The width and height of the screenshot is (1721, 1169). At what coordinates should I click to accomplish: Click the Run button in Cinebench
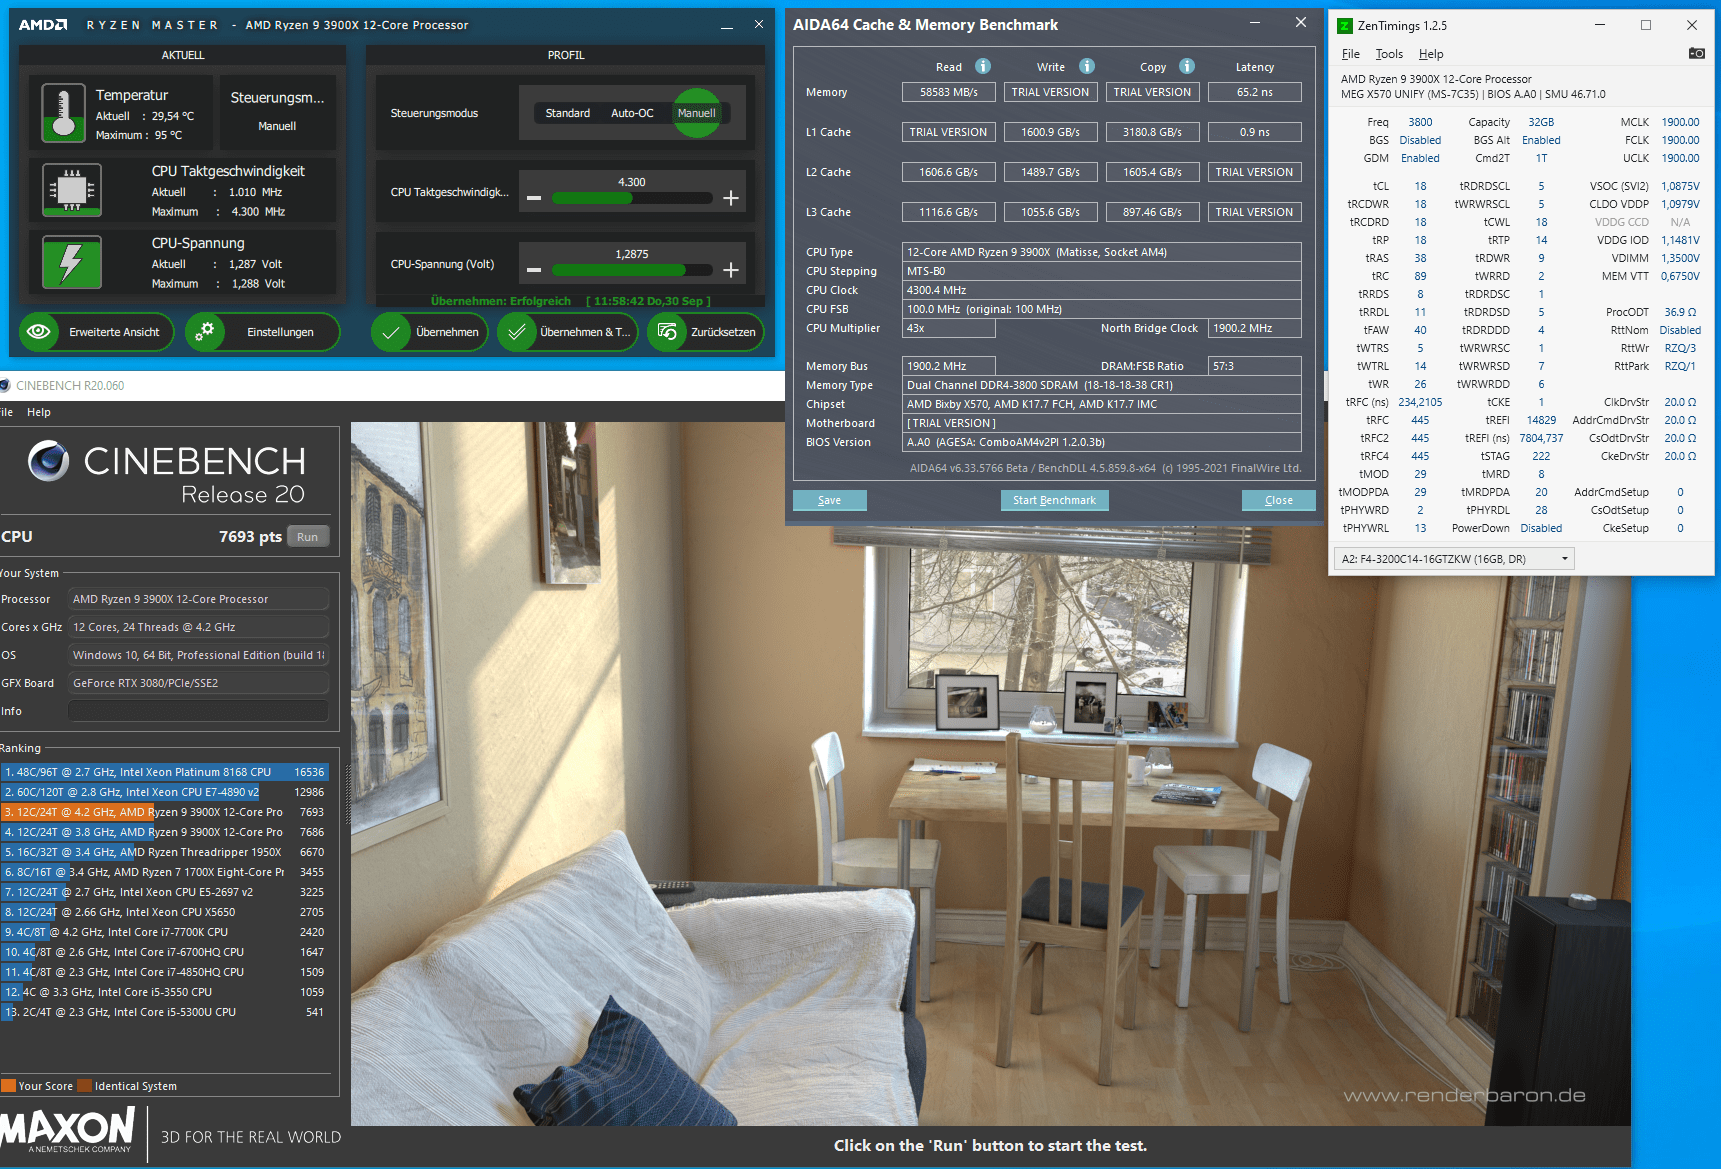click(x=307, y=537)
